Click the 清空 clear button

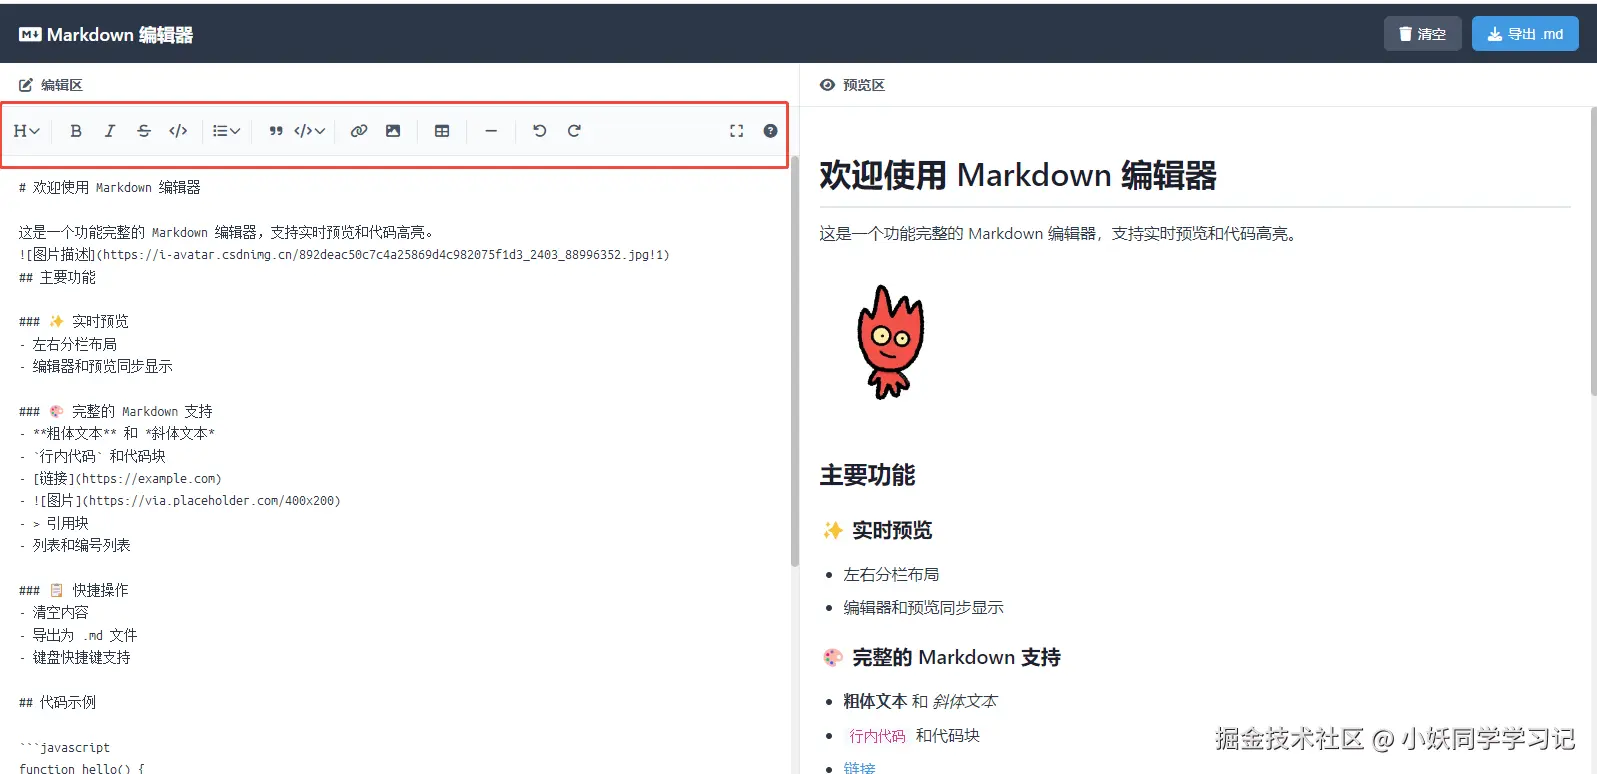pos(1423,34)
